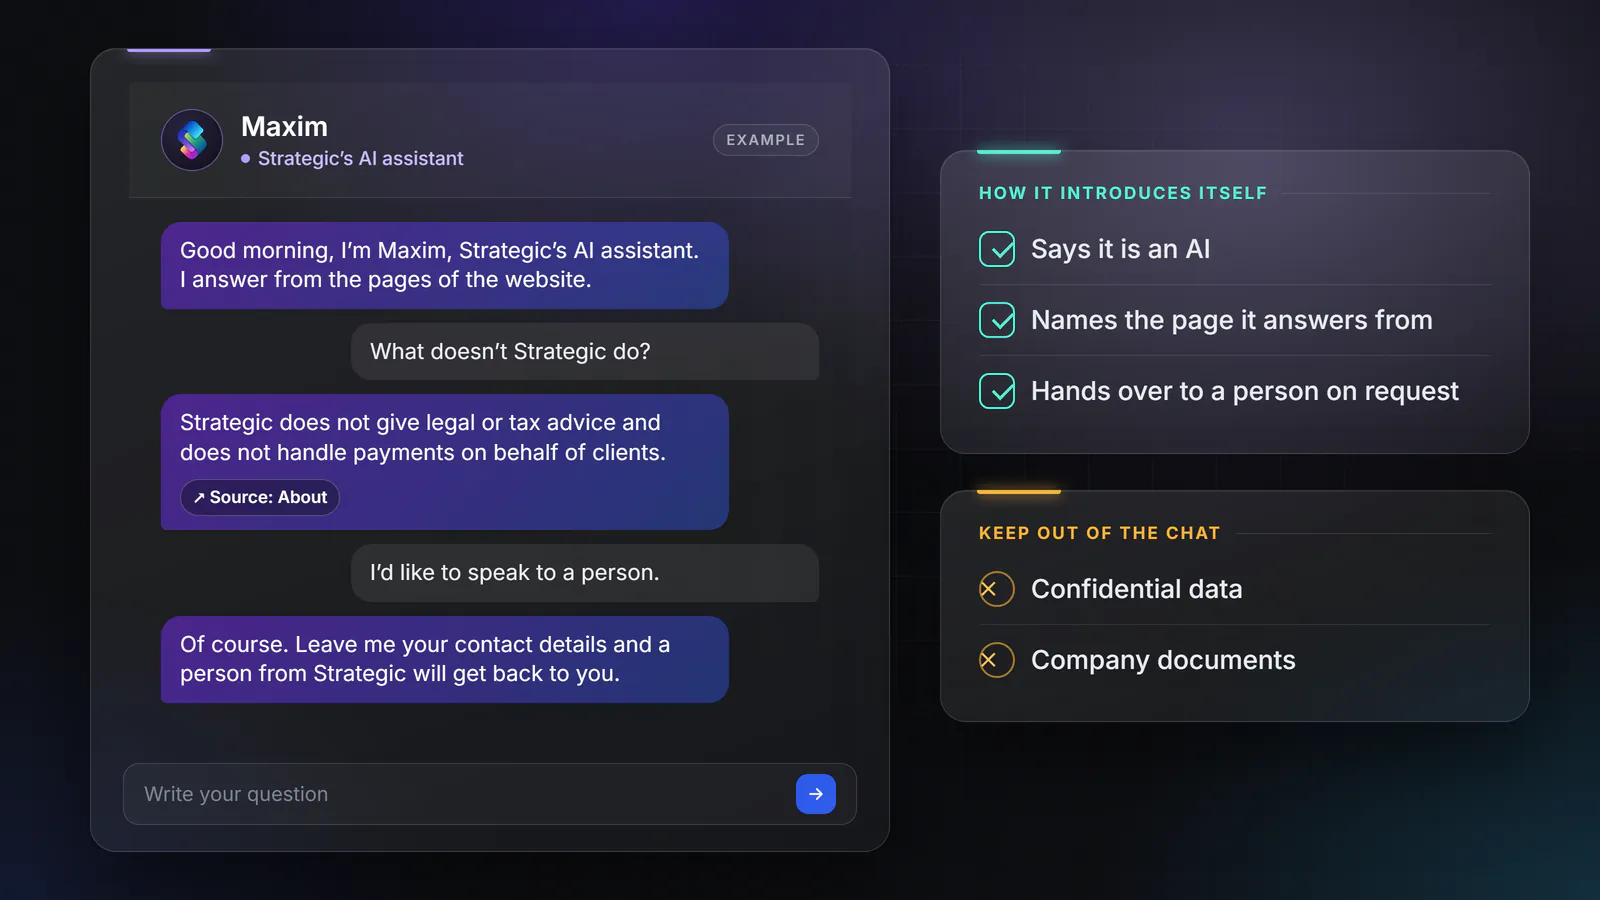Viewport: 1600px width, 900px height.
Task: Click the Maxim assistant avatar logo
Action: tap(192, 140)
